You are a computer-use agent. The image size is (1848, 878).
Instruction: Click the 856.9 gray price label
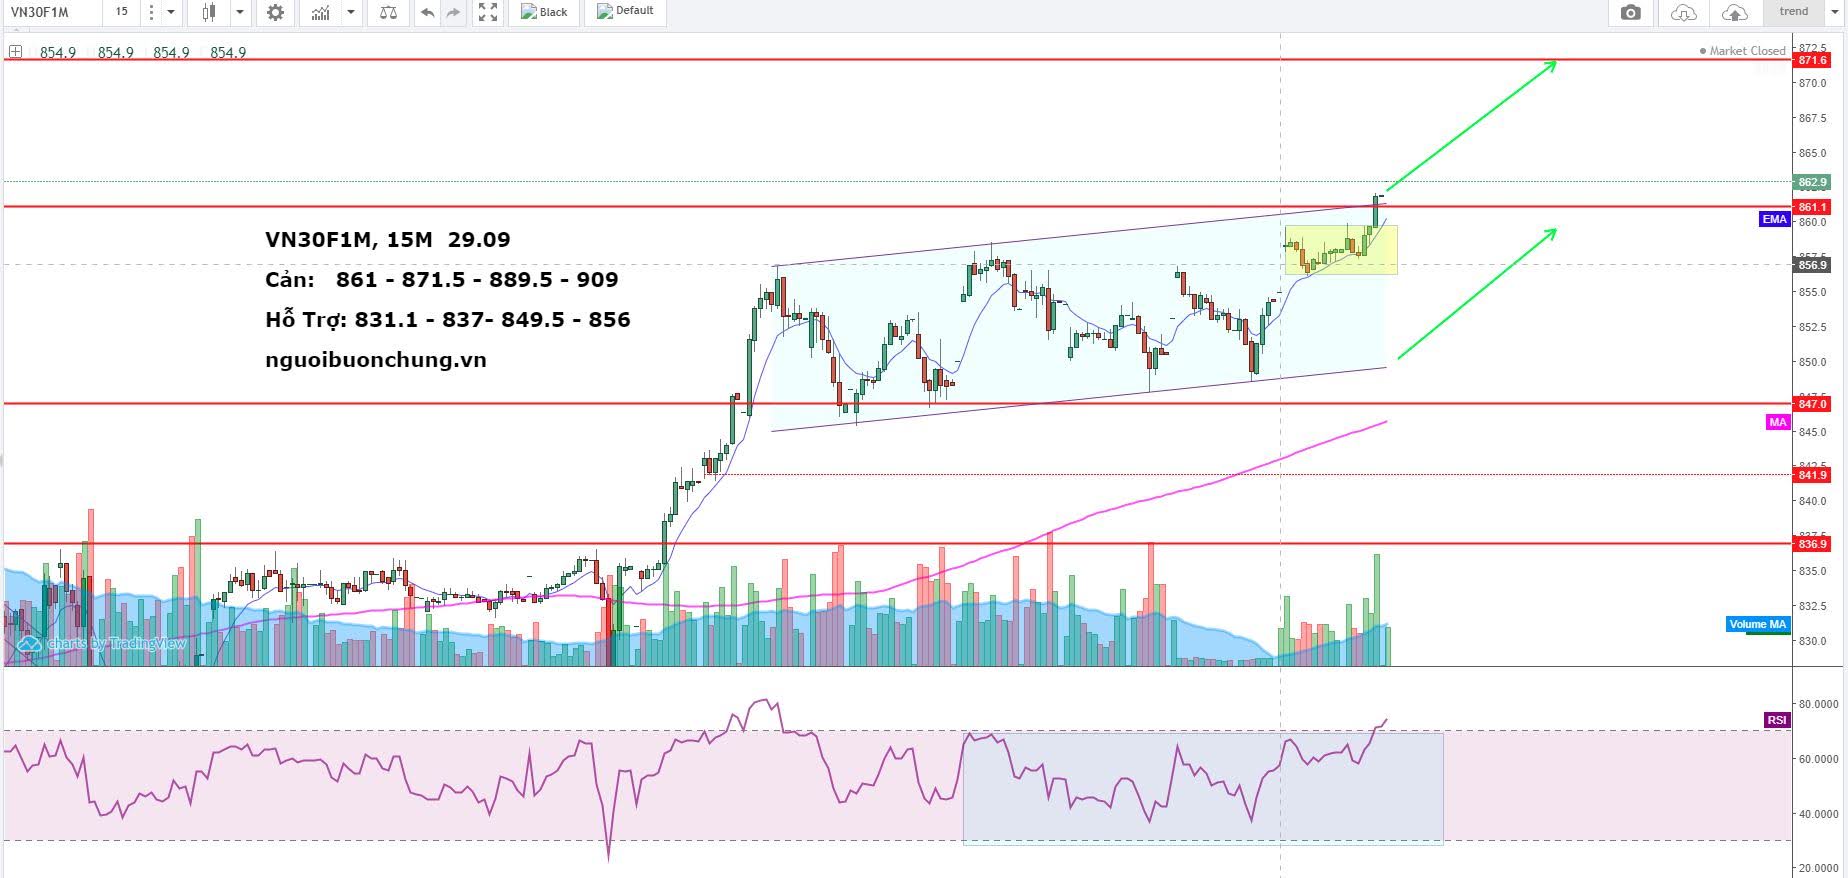[1813, 265]
